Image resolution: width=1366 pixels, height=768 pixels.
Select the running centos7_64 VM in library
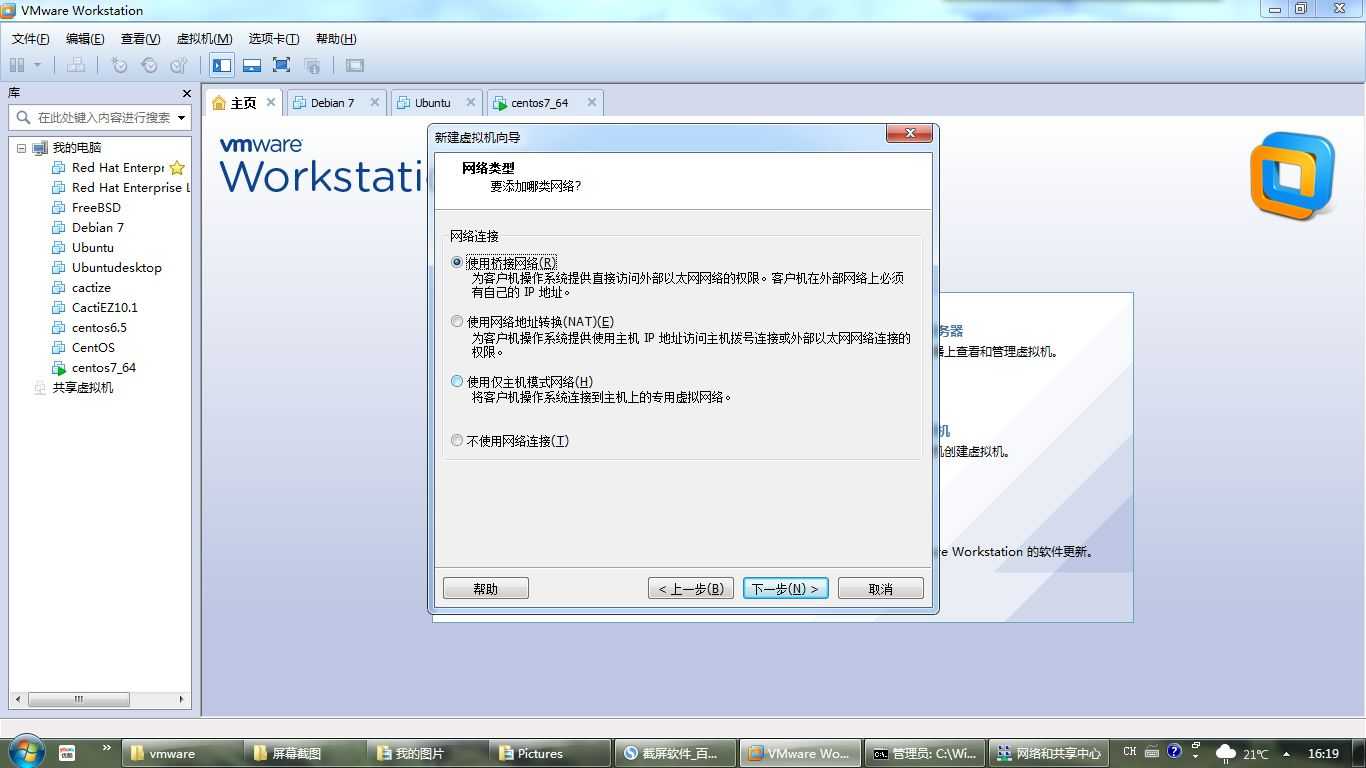[103, 368]
